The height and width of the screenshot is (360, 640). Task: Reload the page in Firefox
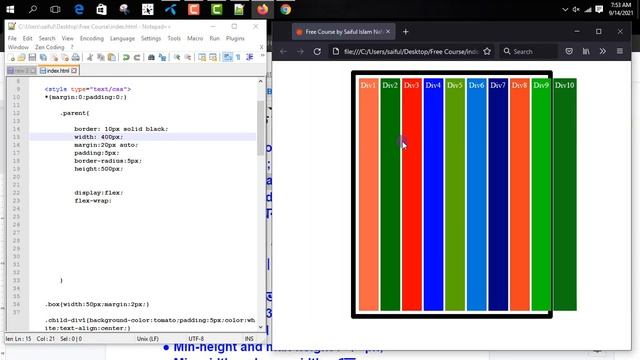(x=317, y=51)
